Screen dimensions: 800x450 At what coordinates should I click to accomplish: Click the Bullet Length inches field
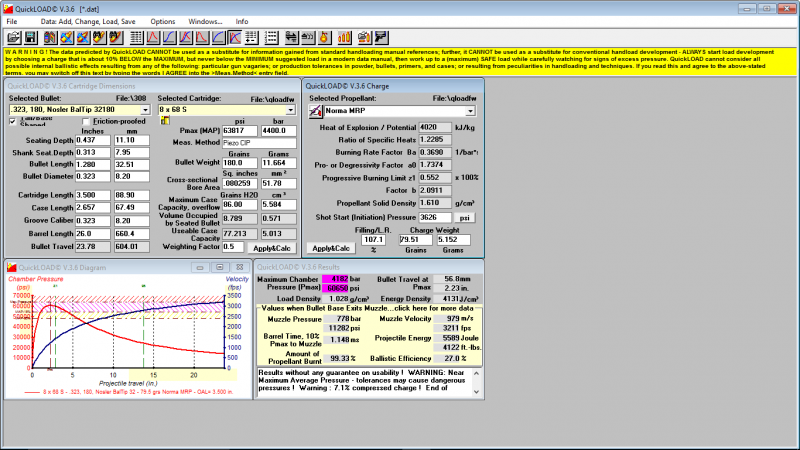click(92, 164)
